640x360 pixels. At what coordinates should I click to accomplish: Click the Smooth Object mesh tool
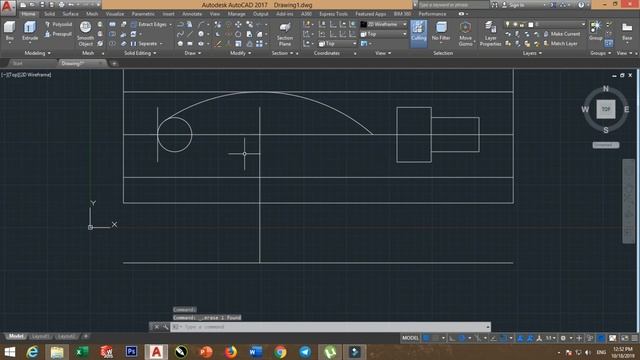point(85,34)
